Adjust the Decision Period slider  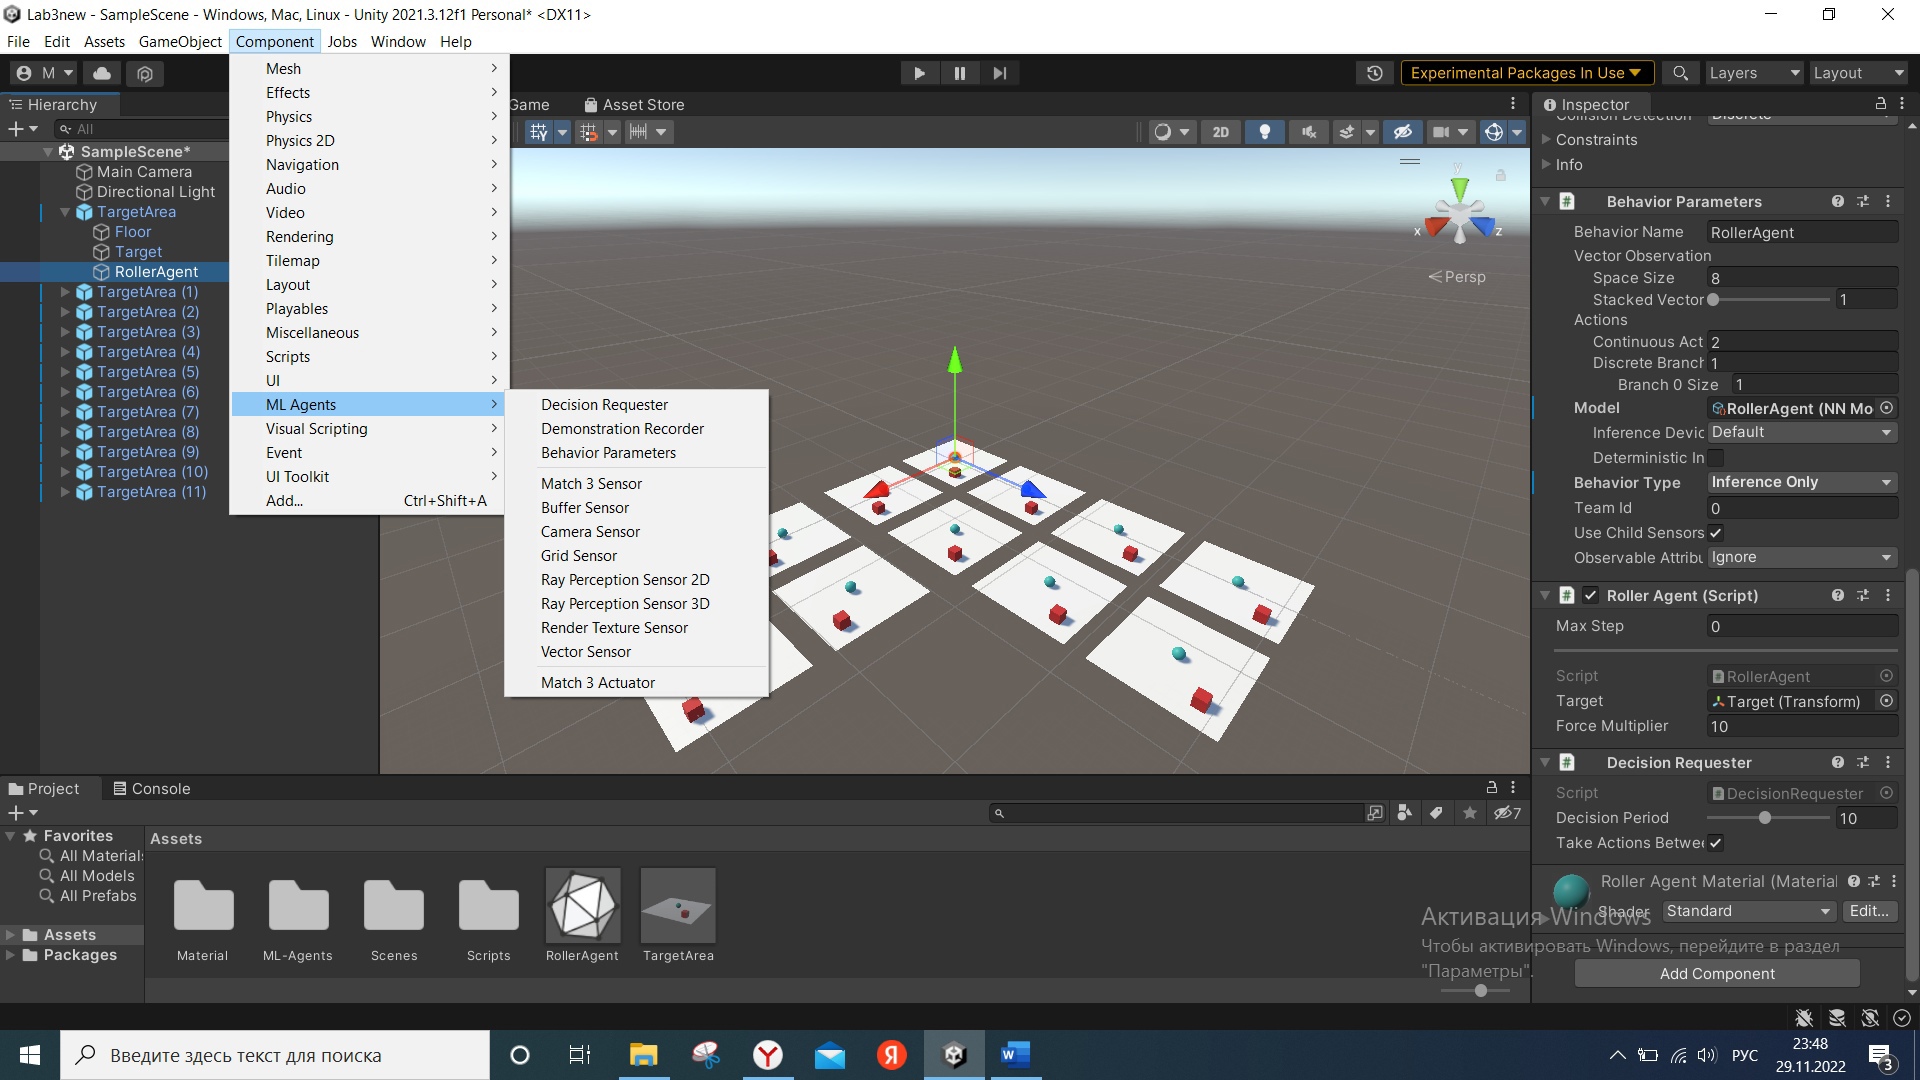point(1765,818)
